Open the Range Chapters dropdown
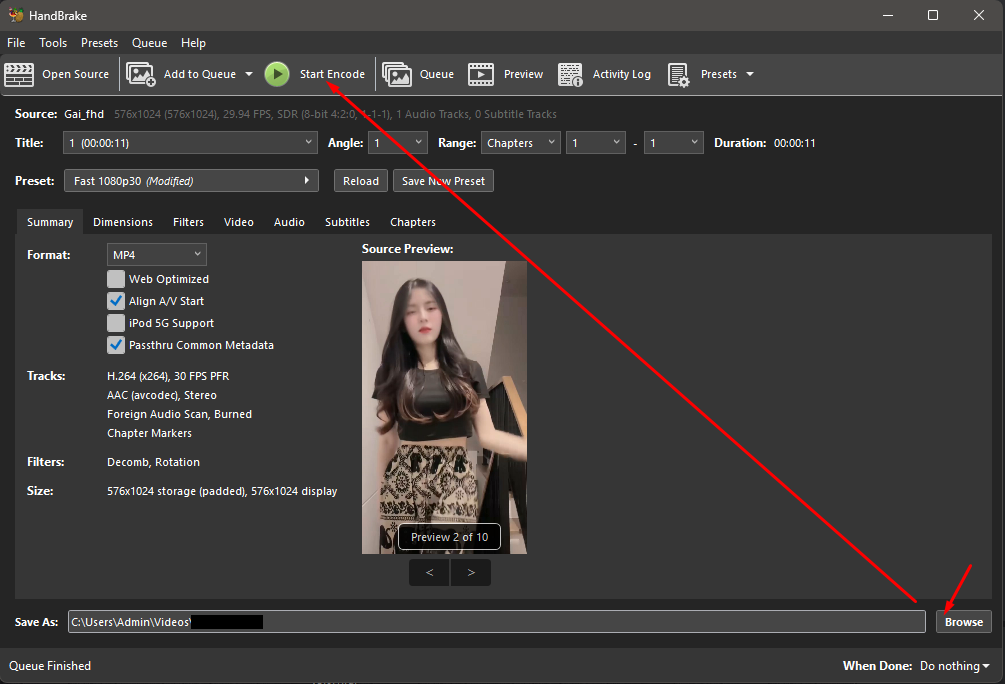 (x=520, y=143)
